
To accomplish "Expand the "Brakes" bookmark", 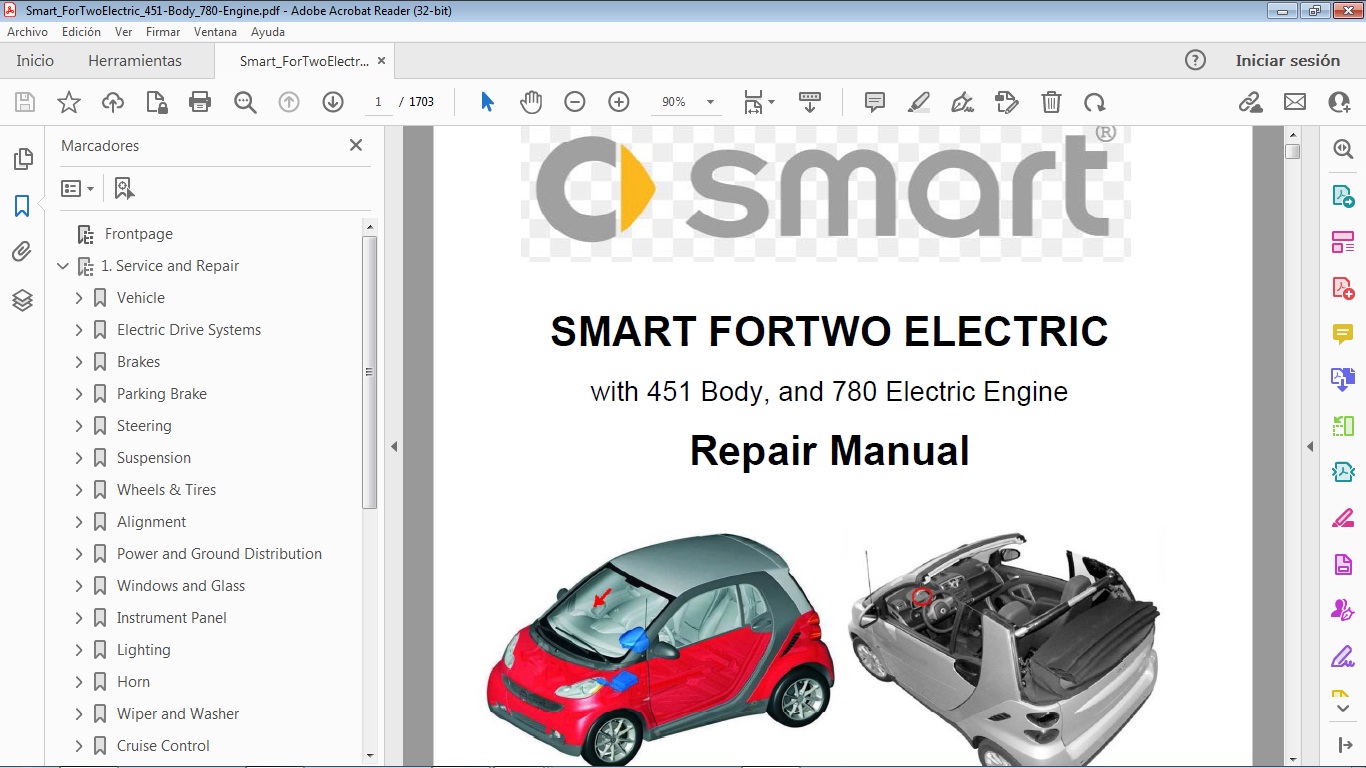I will point(80,361).
